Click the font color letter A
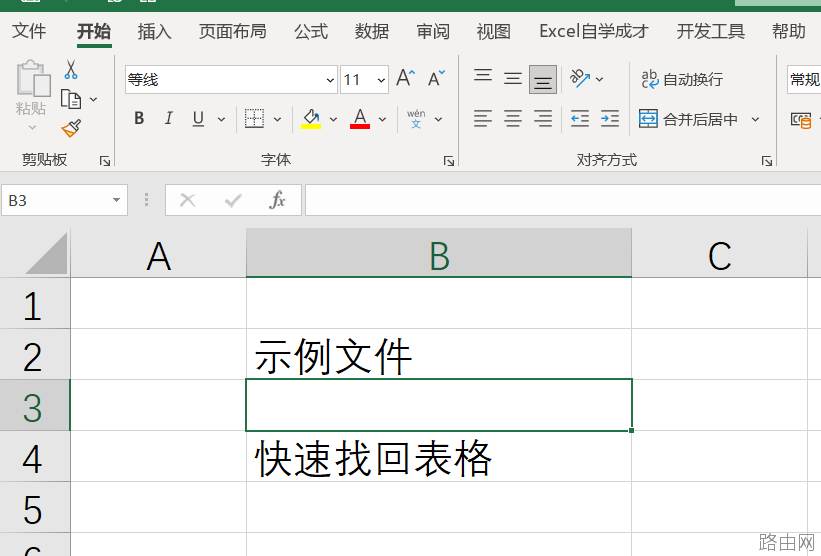Viewport: 821px width, 556px height. click(x=360, y=119)
